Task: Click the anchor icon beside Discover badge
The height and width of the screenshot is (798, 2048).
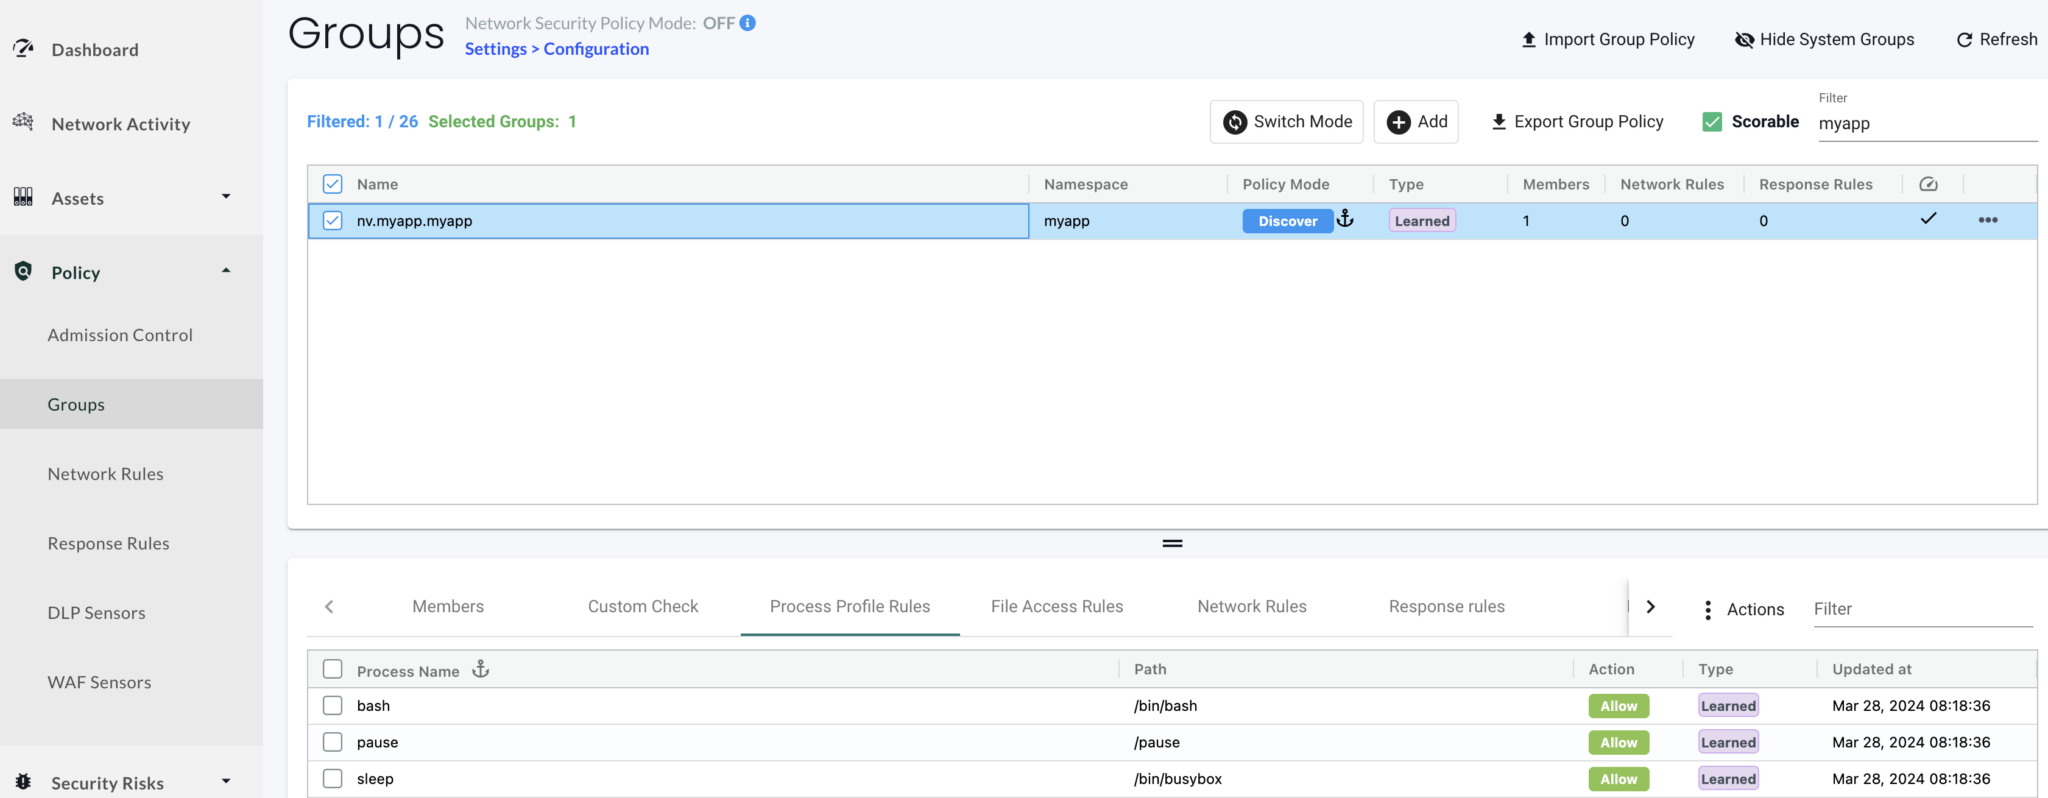Action: tap(1346, 219)
